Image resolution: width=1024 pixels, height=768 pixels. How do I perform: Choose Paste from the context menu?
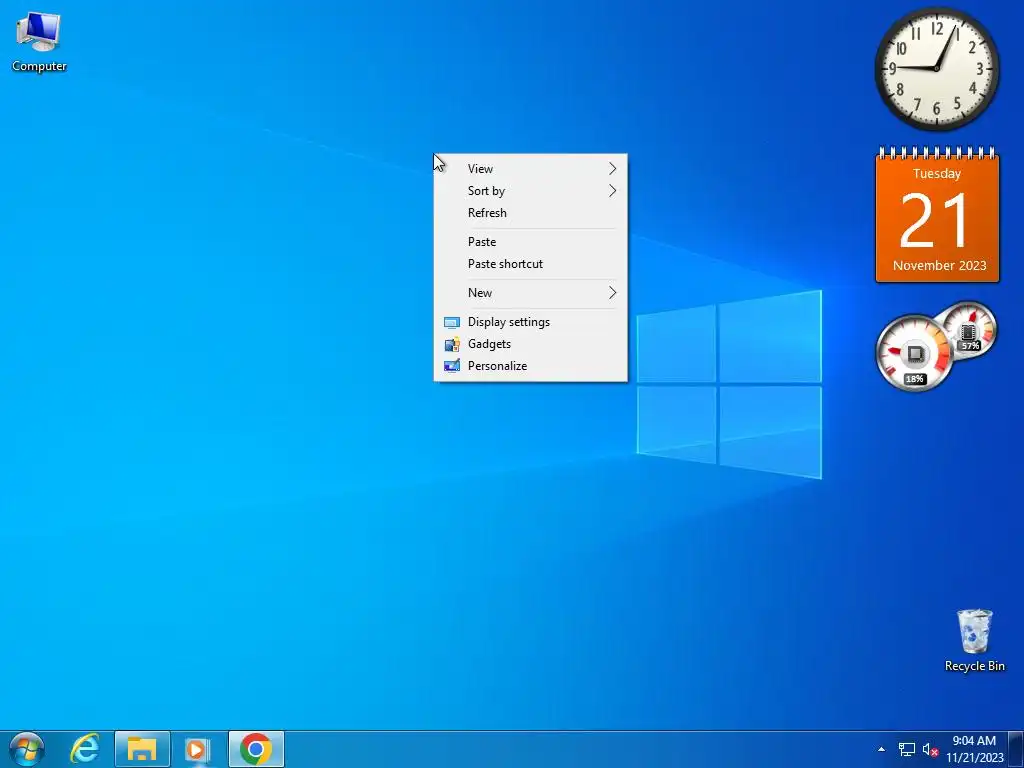530,242
